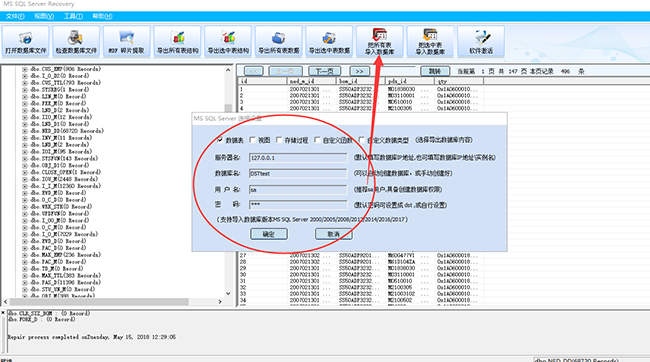Select the dbo.I_O_M(7029 Records) table
The image size is (650, 362).
click(64, 234)
